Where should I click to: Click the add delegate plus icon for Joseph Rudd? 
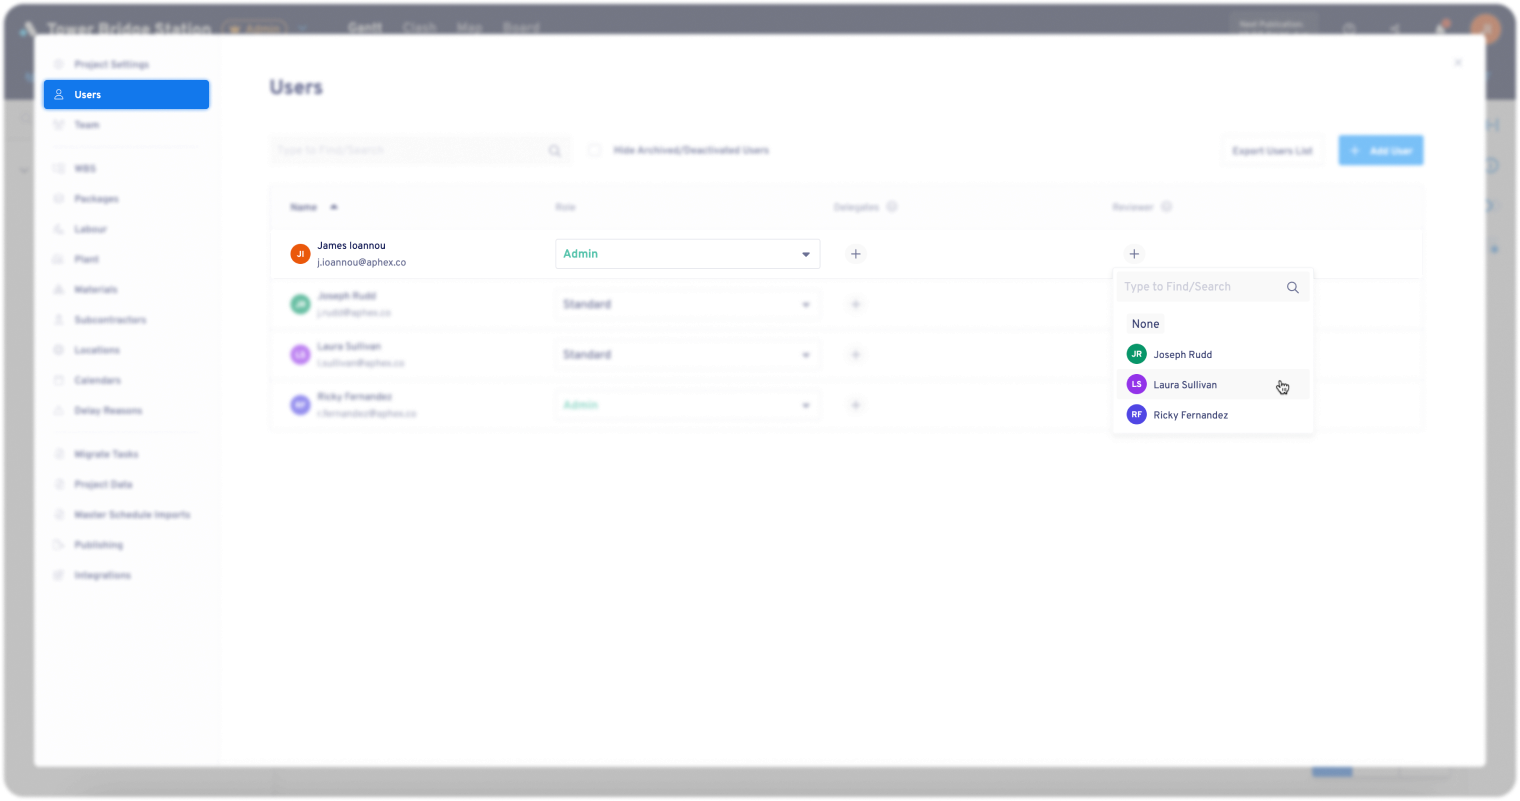pyautogui.click(x=856, y=304)
